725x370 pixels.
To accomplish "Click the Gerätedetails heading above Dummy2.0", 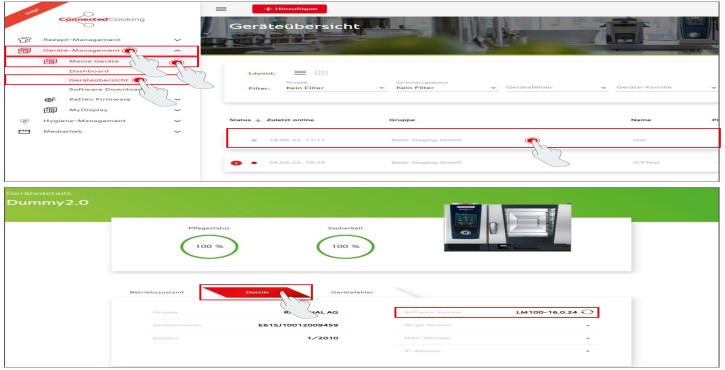I will (x=39, y=193).
